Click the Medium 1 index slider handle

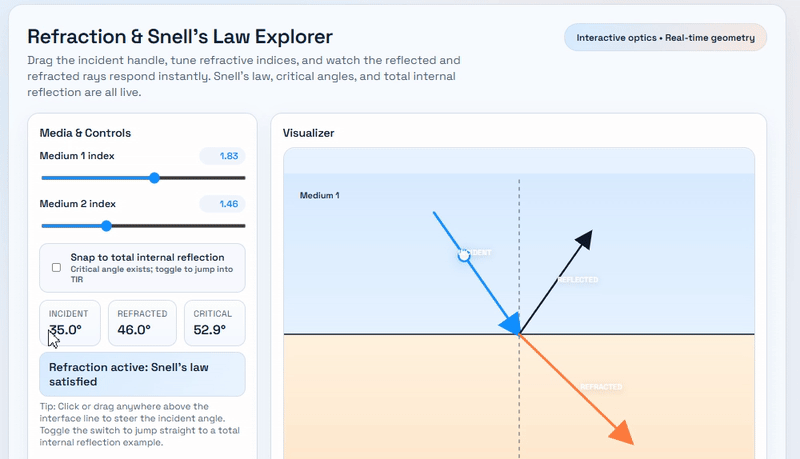pyautogui.click(x=154, y=178)
